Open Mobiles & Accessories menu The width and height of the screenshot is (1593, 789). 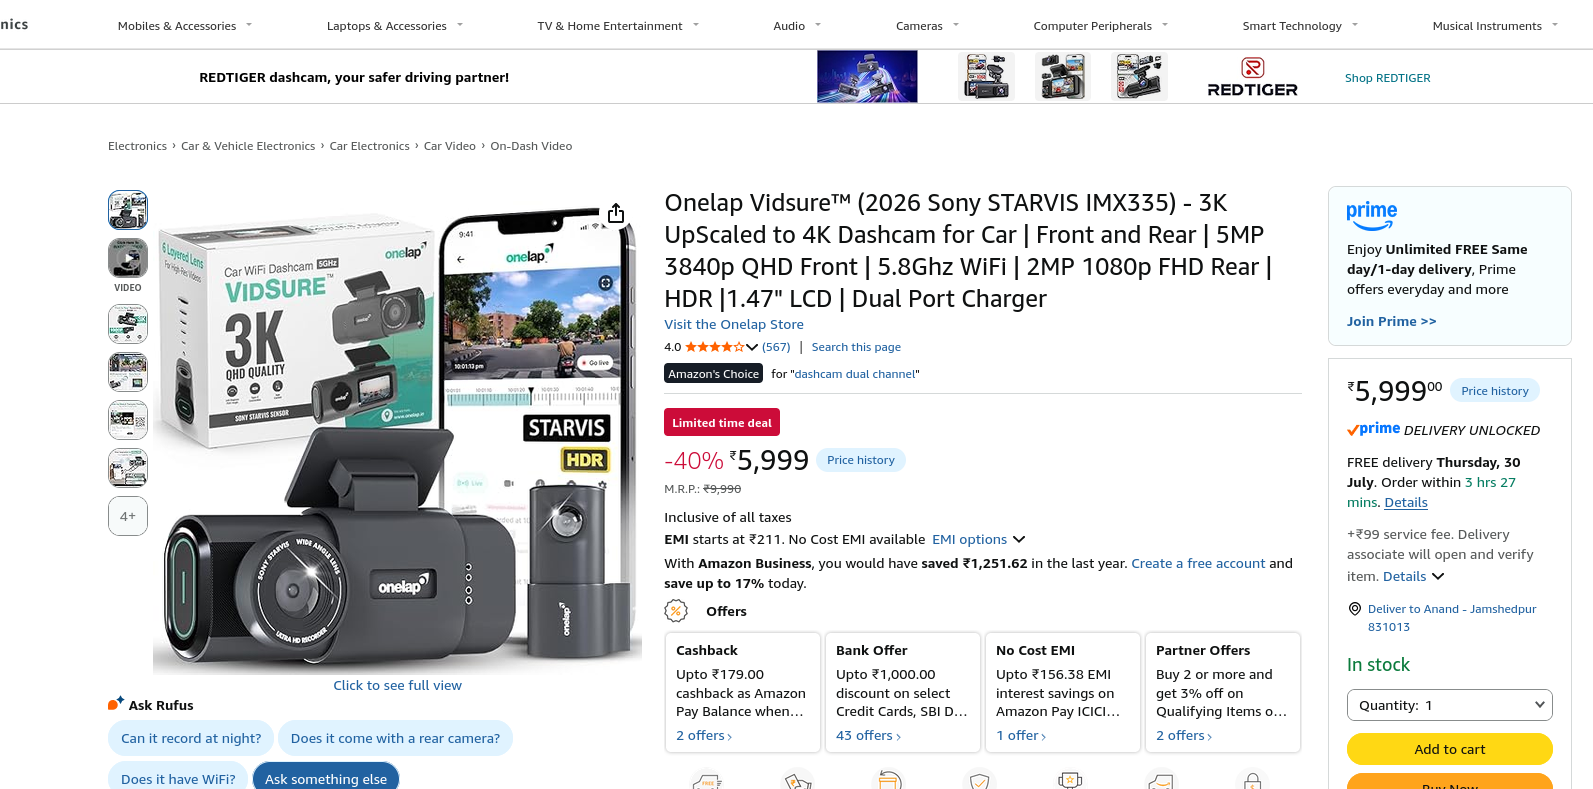(x=185, y=26)
